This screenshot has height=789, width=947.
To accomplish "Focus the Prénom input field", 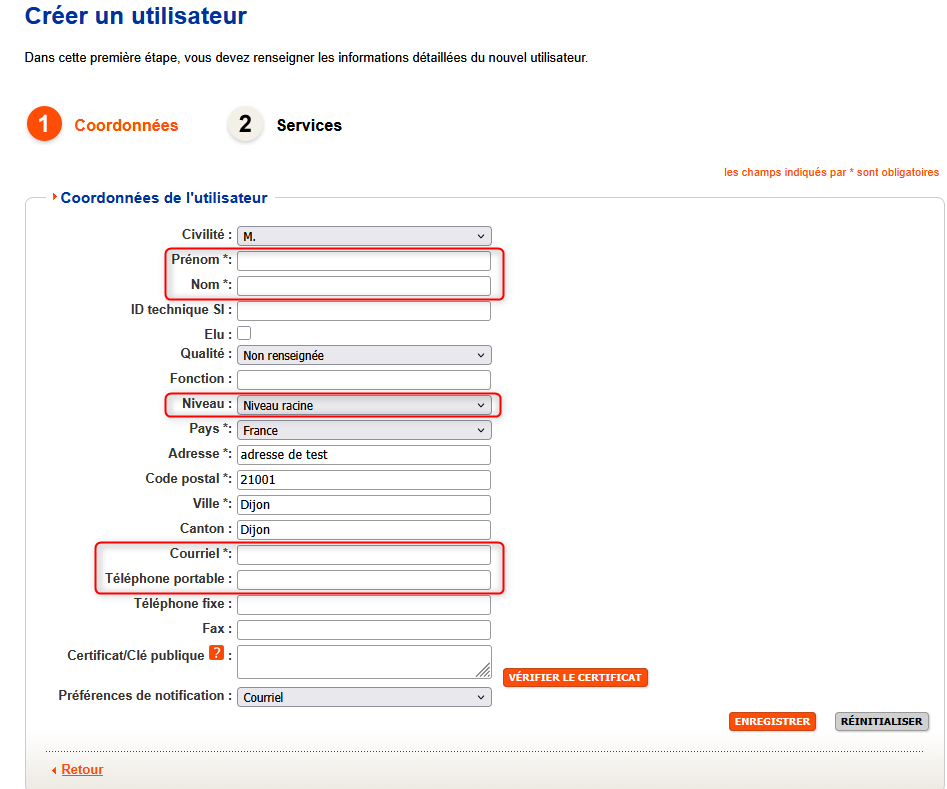I will coord(364,261).
